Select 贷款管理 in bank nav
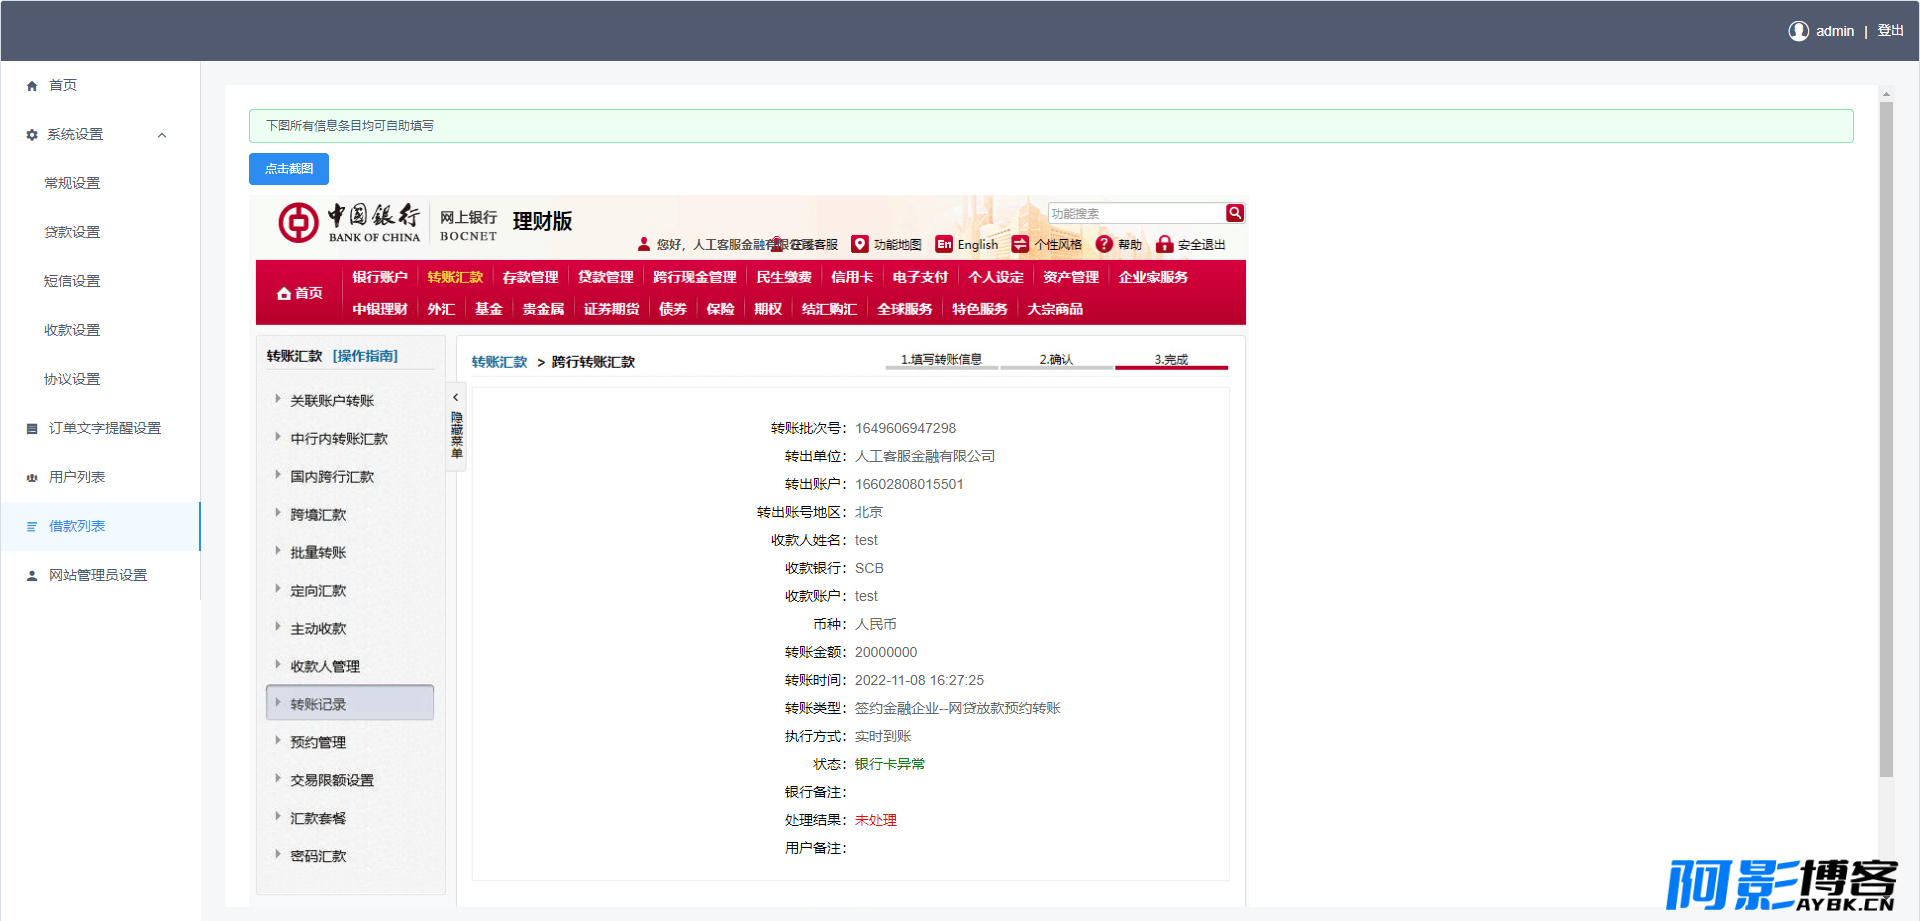Screen dimensions: 1920x921 (x=606, y=277)
